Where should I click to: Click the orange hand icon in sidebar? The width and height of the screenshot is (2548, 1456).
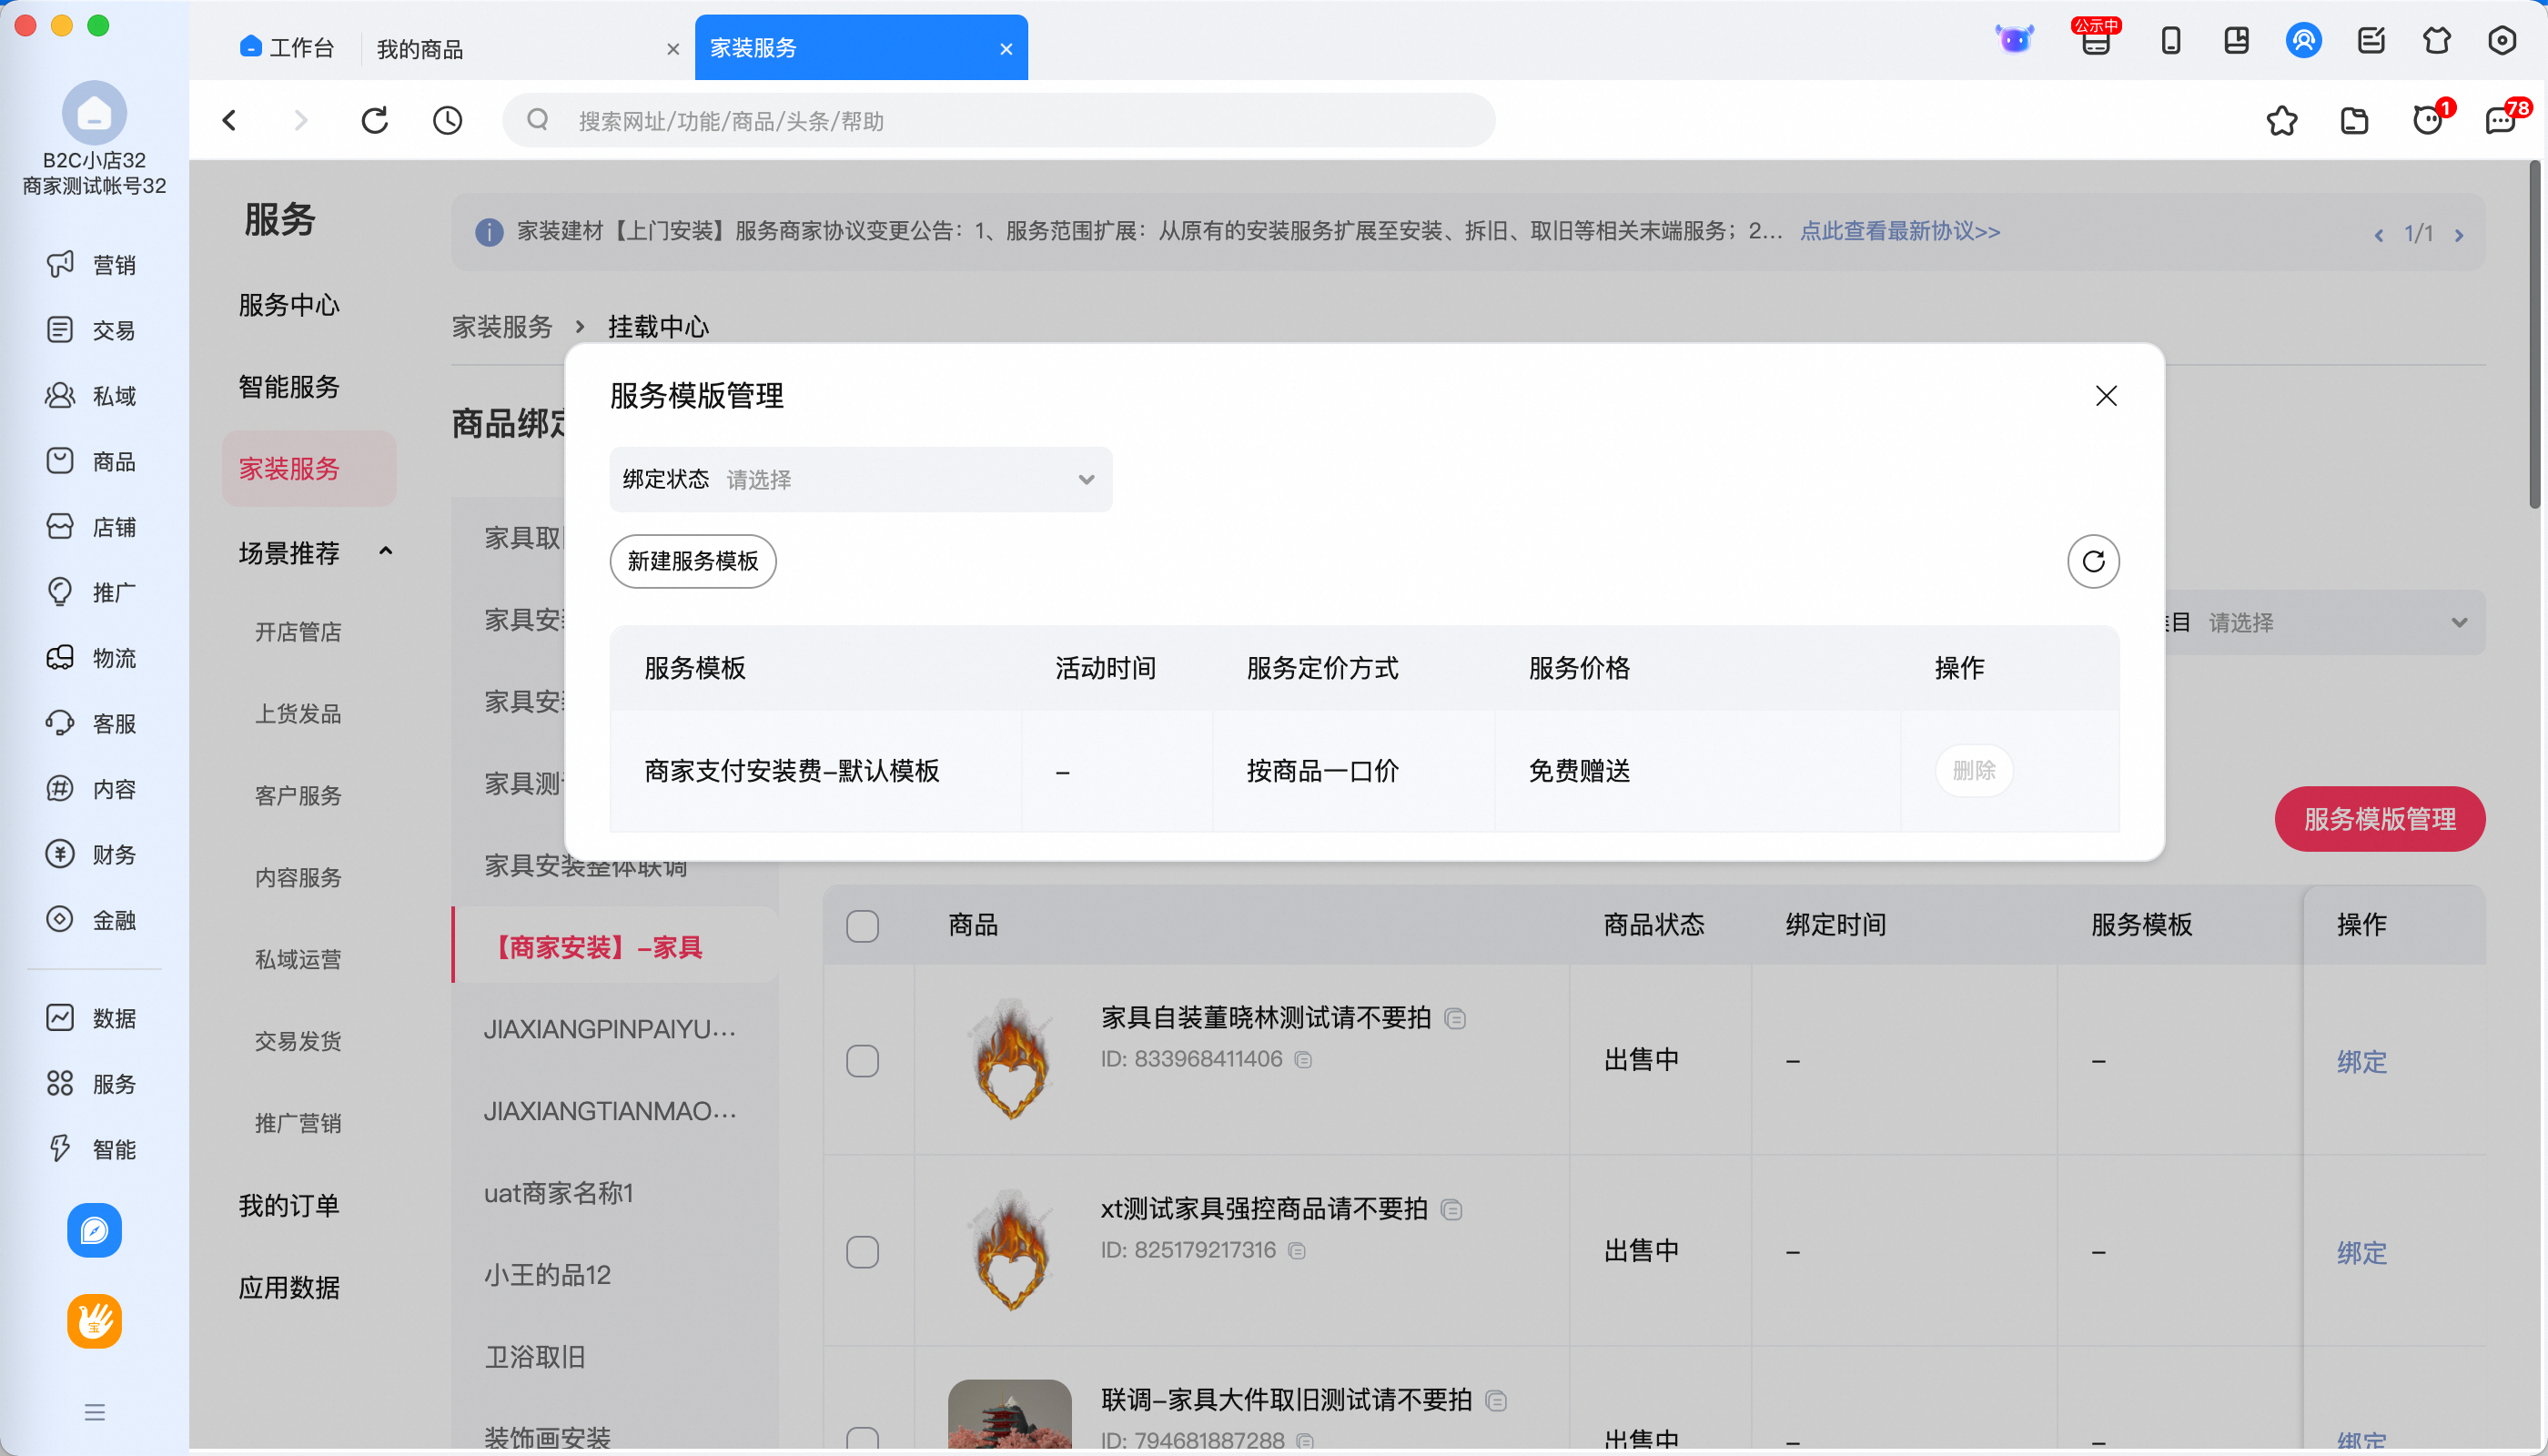click(94, 1321)
